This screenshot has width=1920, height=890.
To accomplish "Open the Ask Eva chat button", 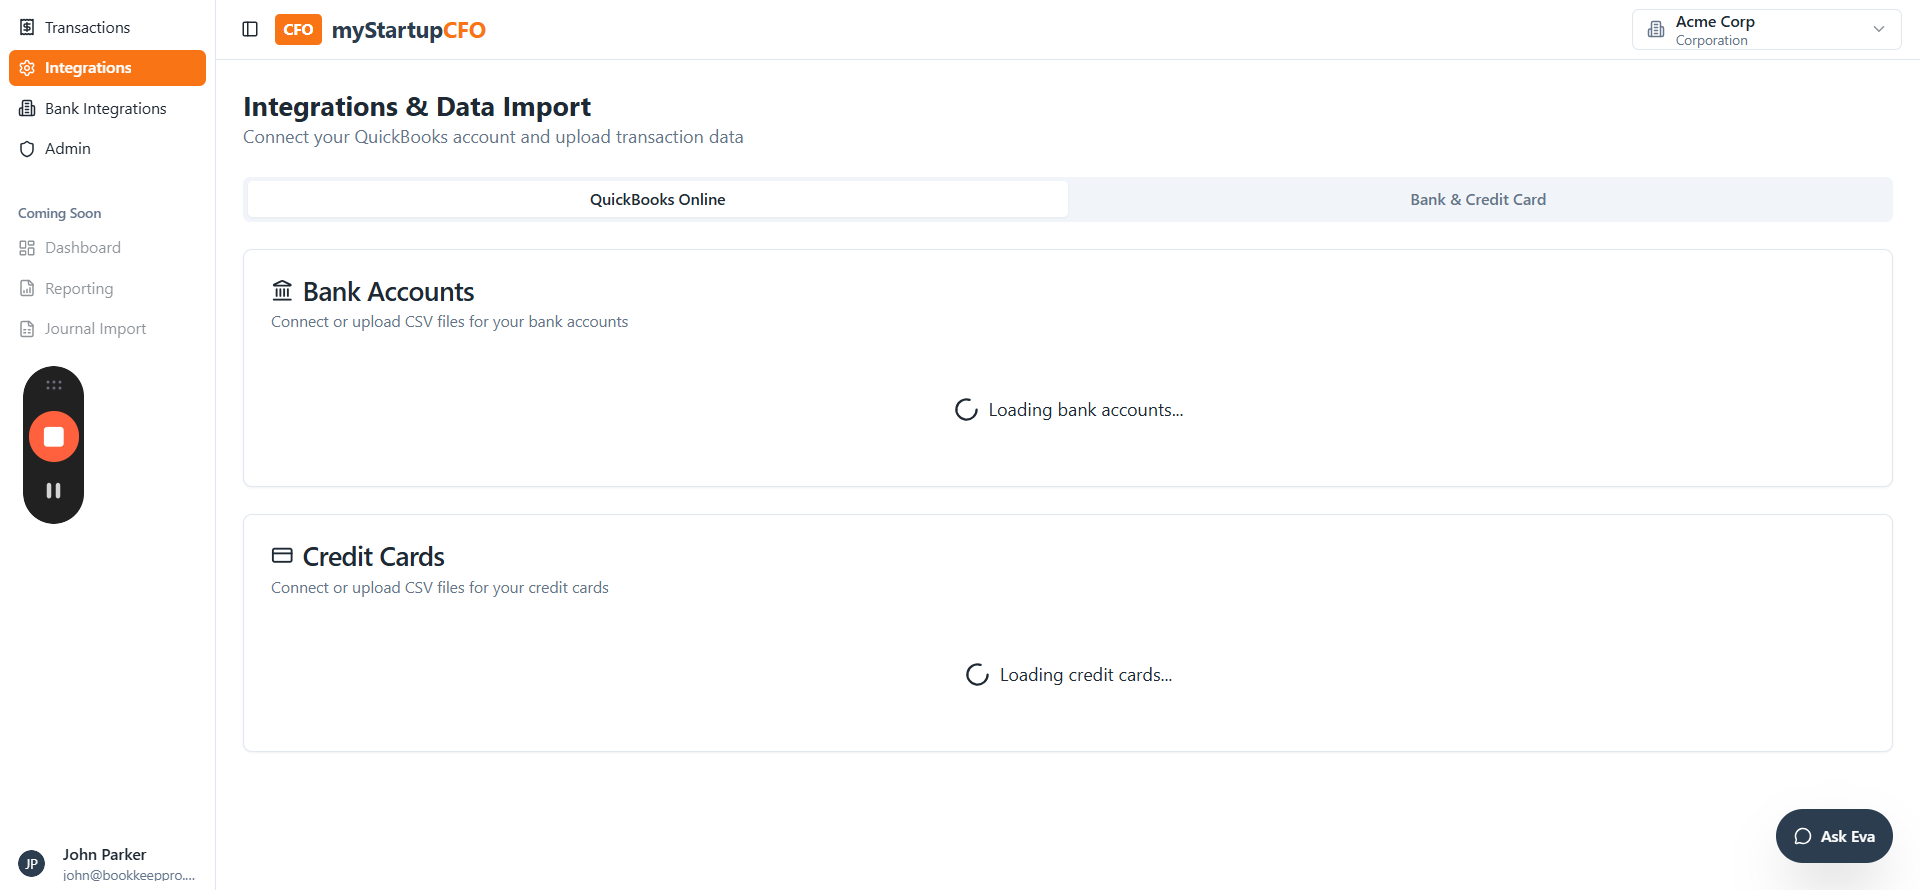I will click(1833, 836).
